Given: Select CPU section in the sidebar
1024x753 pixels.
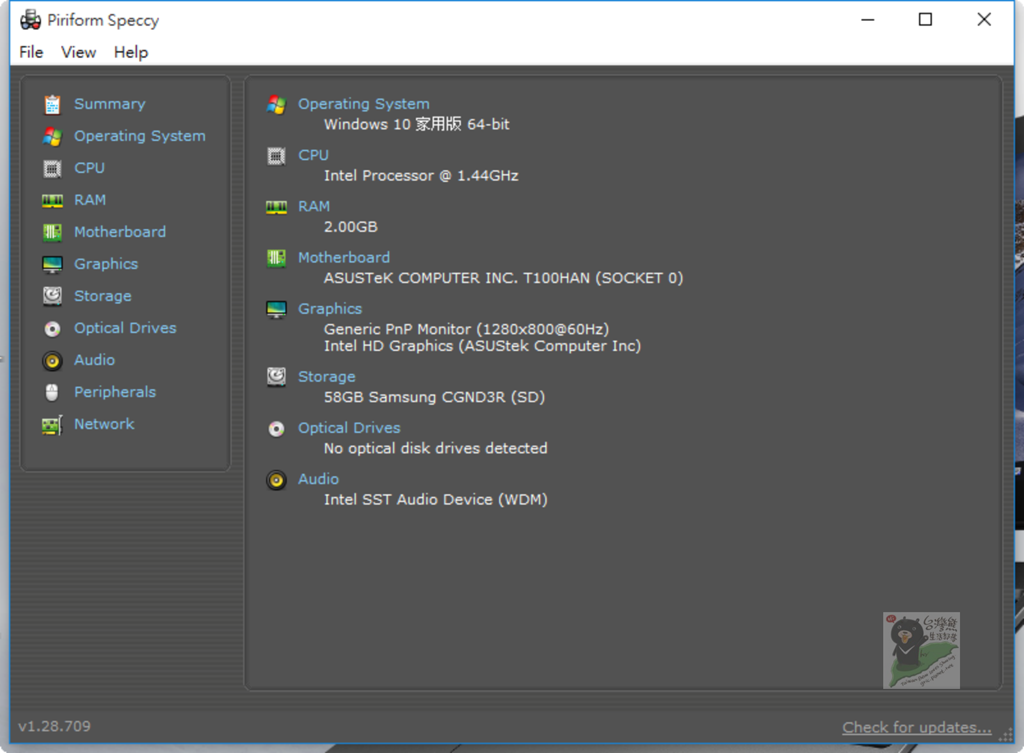Looking at the screenshot, I should pyautogui.click(x=89, y=168).
